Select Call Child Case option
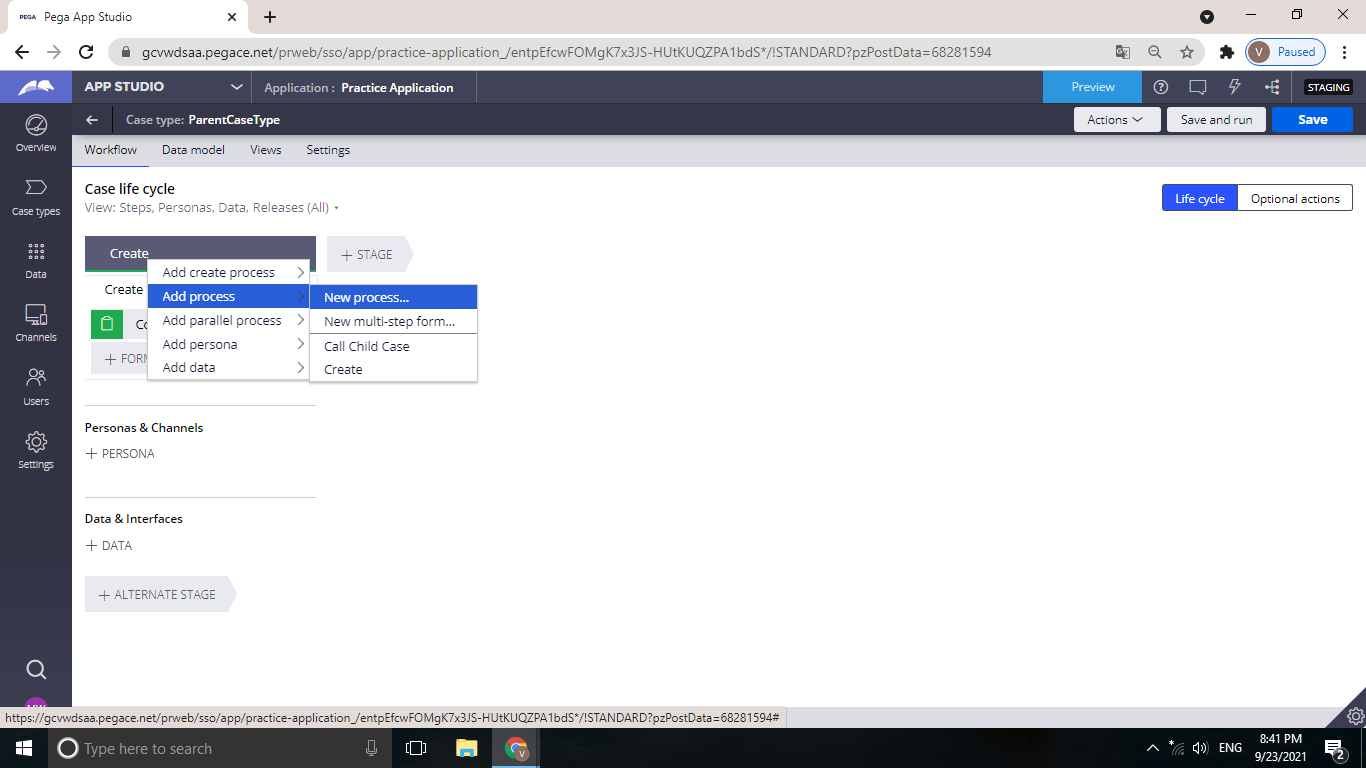1366x768 pixels. (393, 346)
